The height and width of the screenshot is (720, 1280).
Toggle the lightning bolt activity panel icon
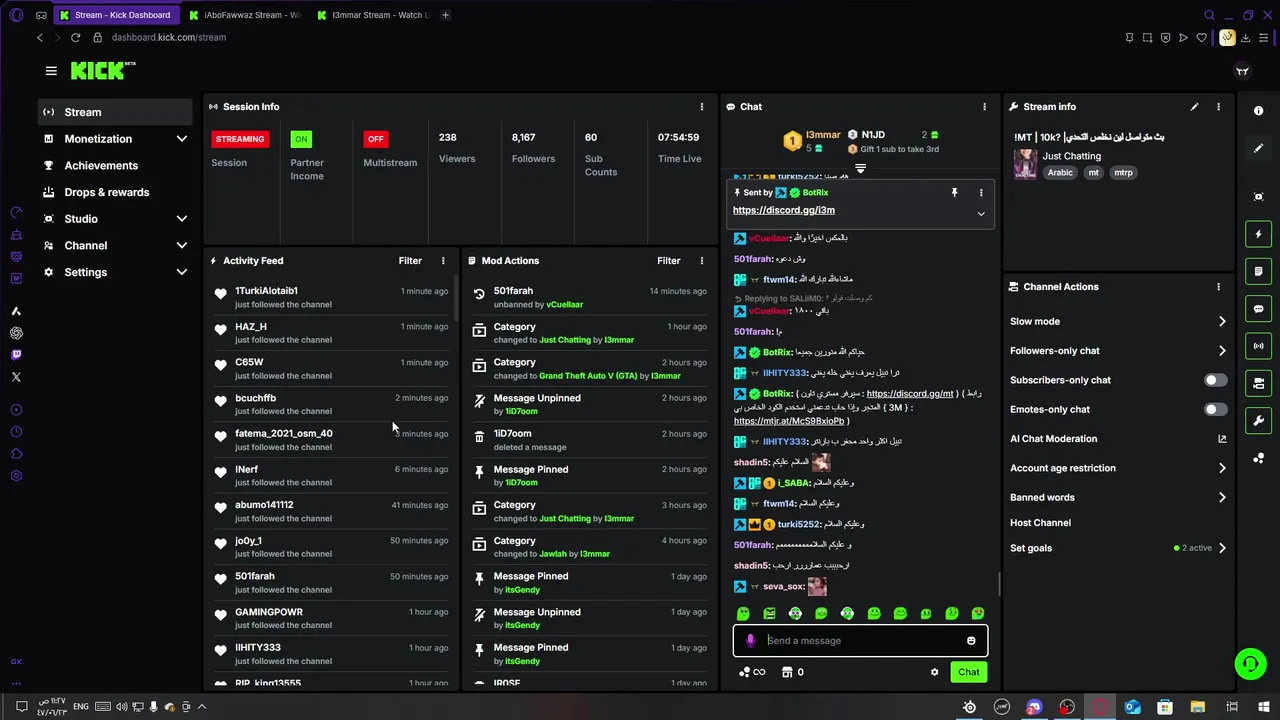pyautogui.click(x=1259, y=234)
